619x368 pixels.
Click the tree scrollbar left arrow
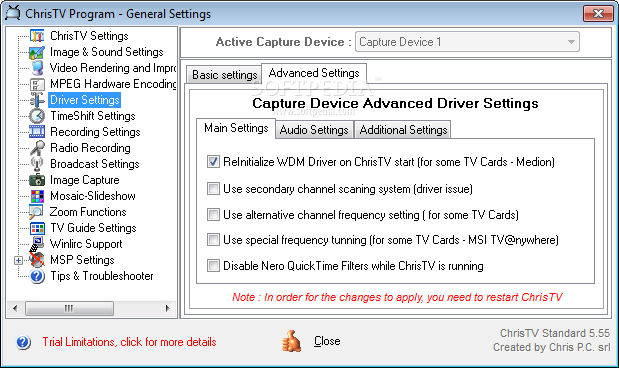click(15, 308)
